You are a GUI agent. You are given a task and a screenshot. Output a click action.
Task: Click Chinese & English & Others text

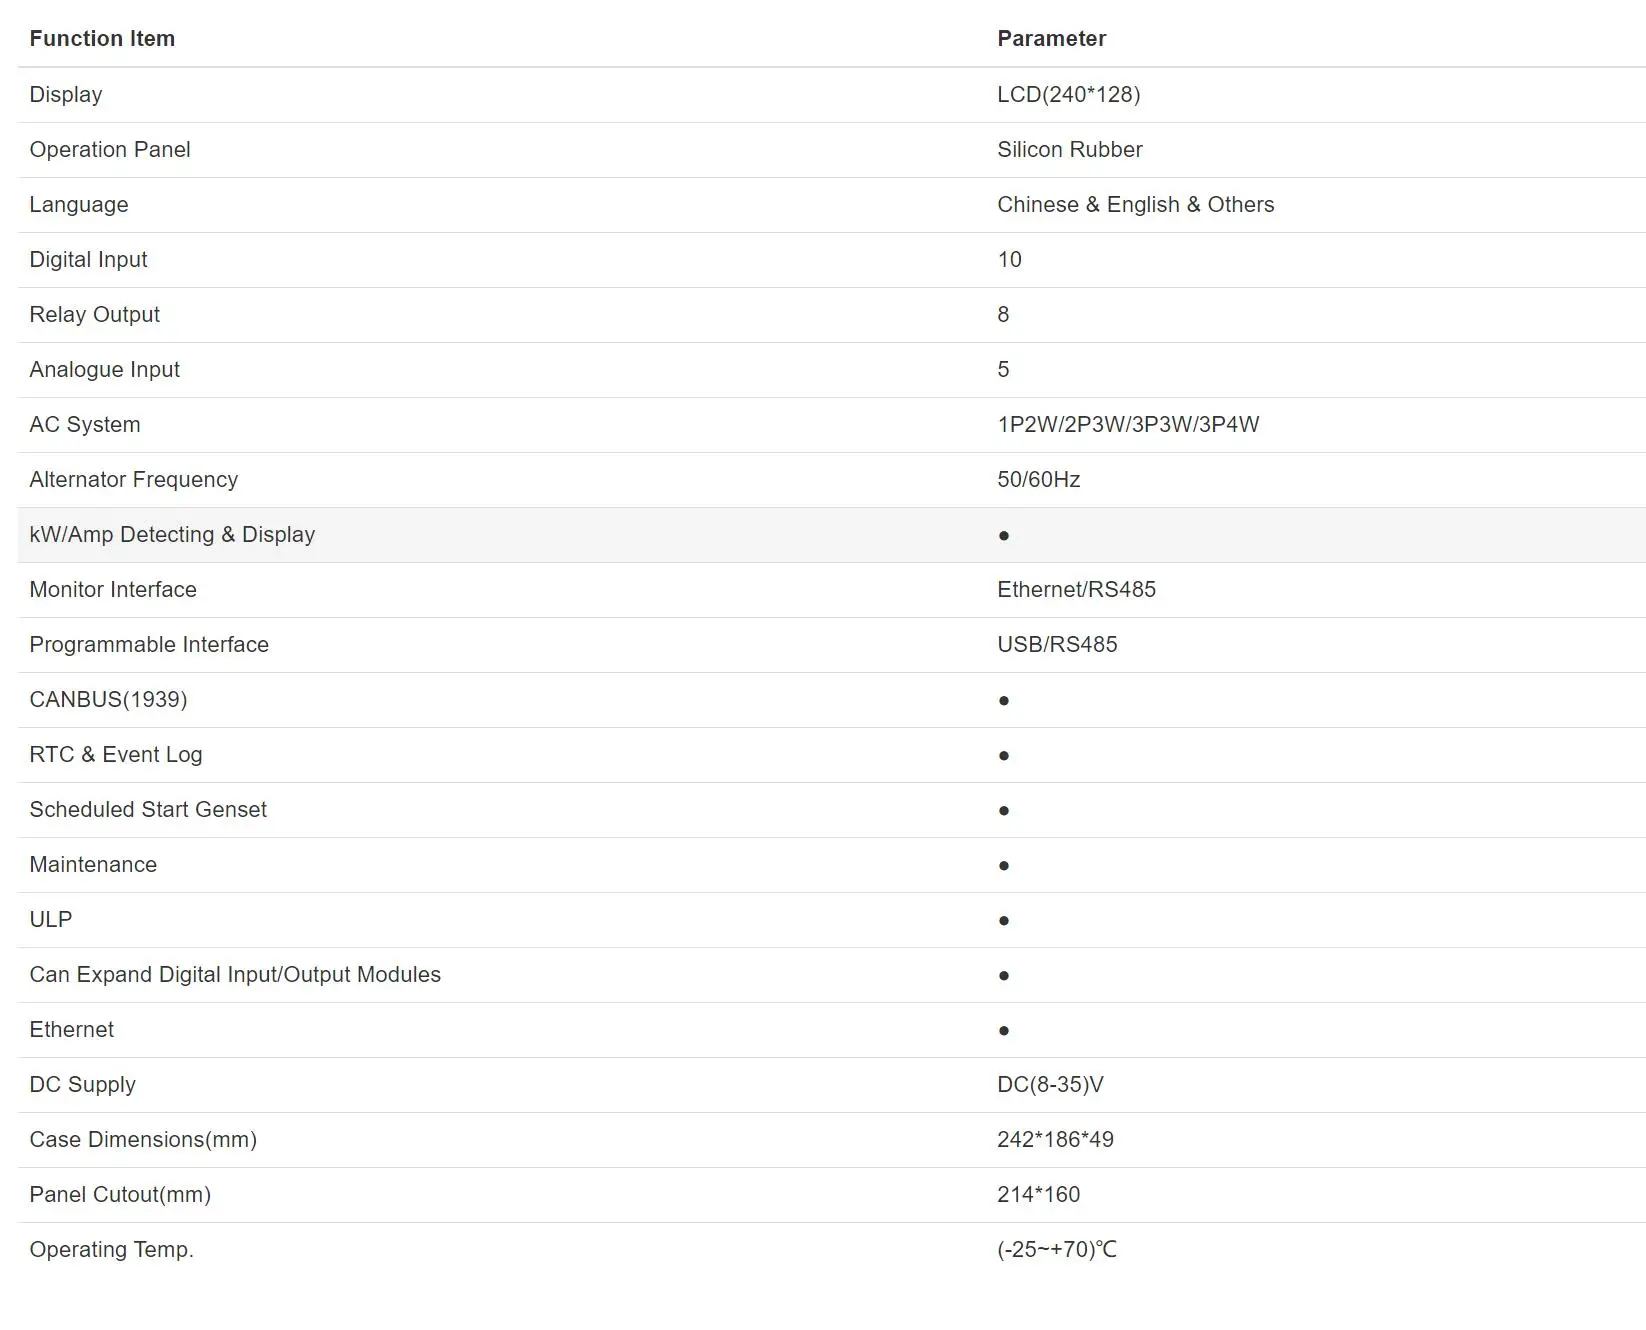click(x=1135, y=205)
